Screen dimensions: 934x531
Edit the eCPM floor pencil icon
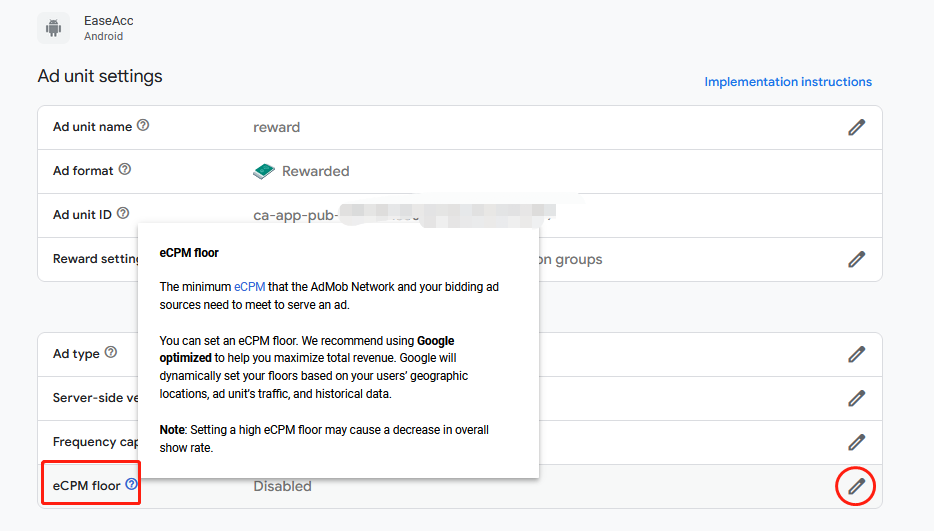coord(857,486)
